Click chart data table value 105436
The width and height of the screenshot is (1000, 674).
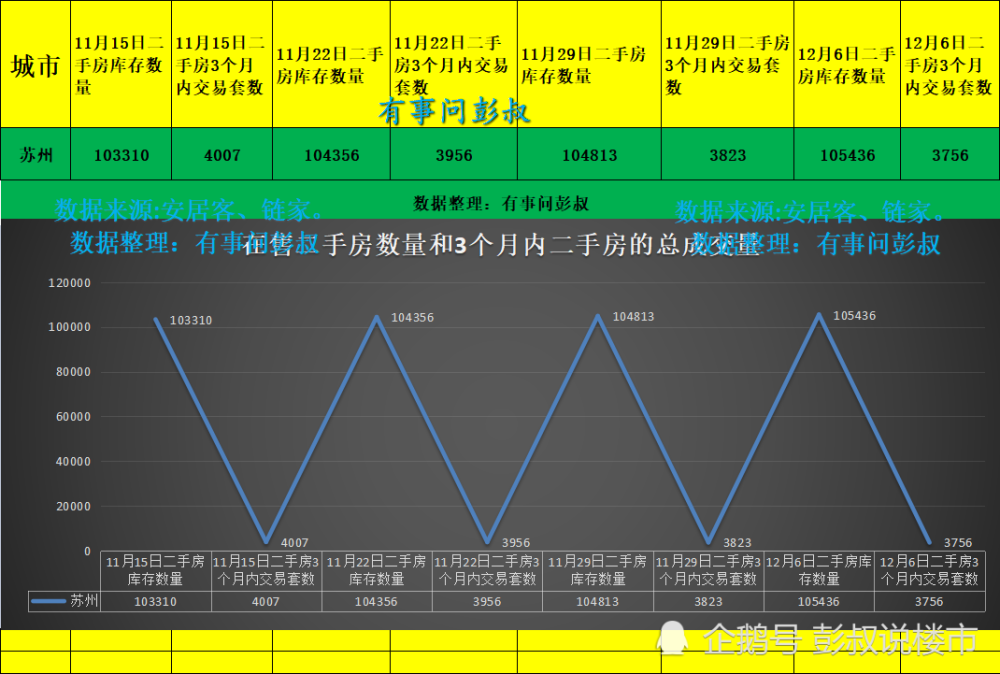(819, 601)
